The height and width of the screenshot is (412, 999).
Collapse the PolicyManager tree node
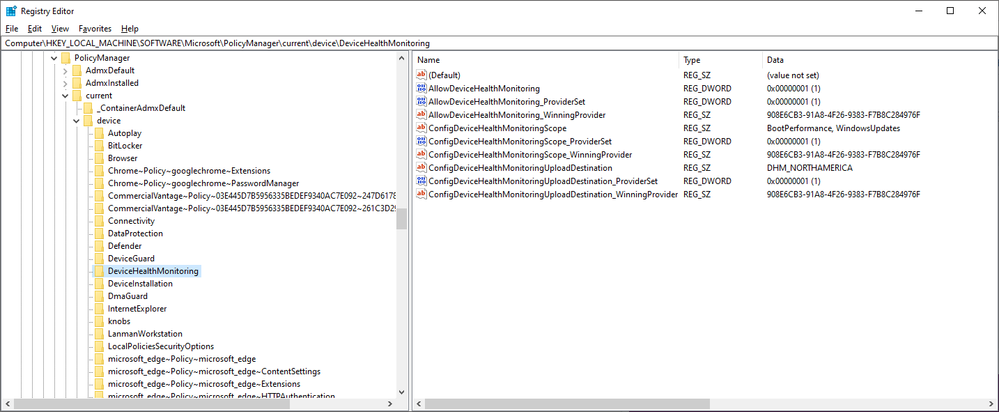pyautogui.click(x=54, y=58)
